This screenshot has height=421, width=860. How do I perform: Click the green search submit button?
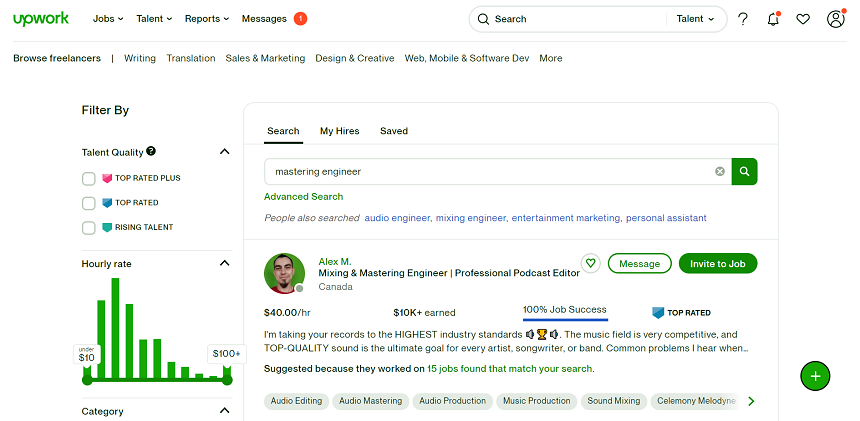coord(744,172)
